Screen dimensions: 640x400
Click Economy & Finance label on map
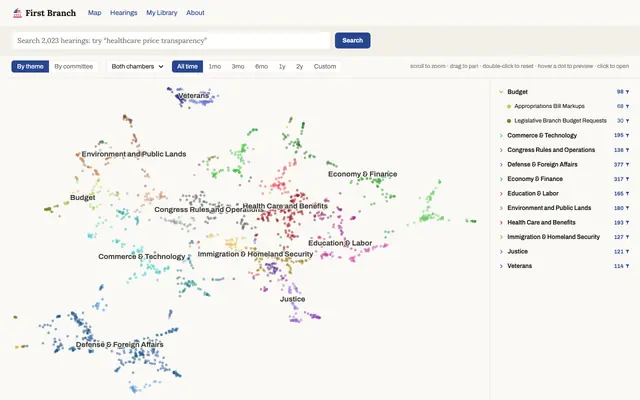click(x=362, y=174)
